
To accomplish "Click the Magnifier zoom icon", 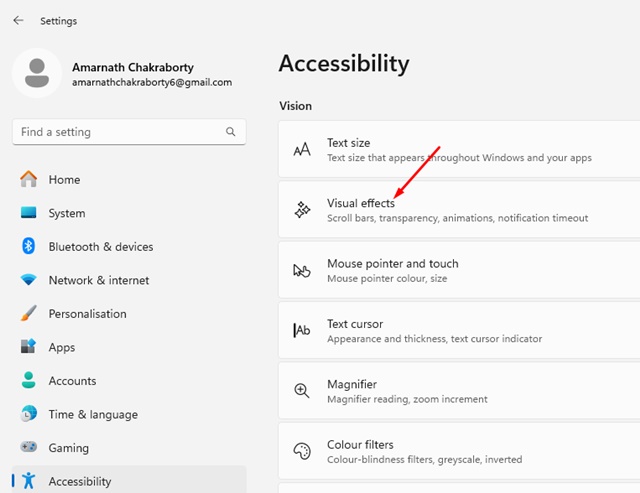I will [302, 390].
